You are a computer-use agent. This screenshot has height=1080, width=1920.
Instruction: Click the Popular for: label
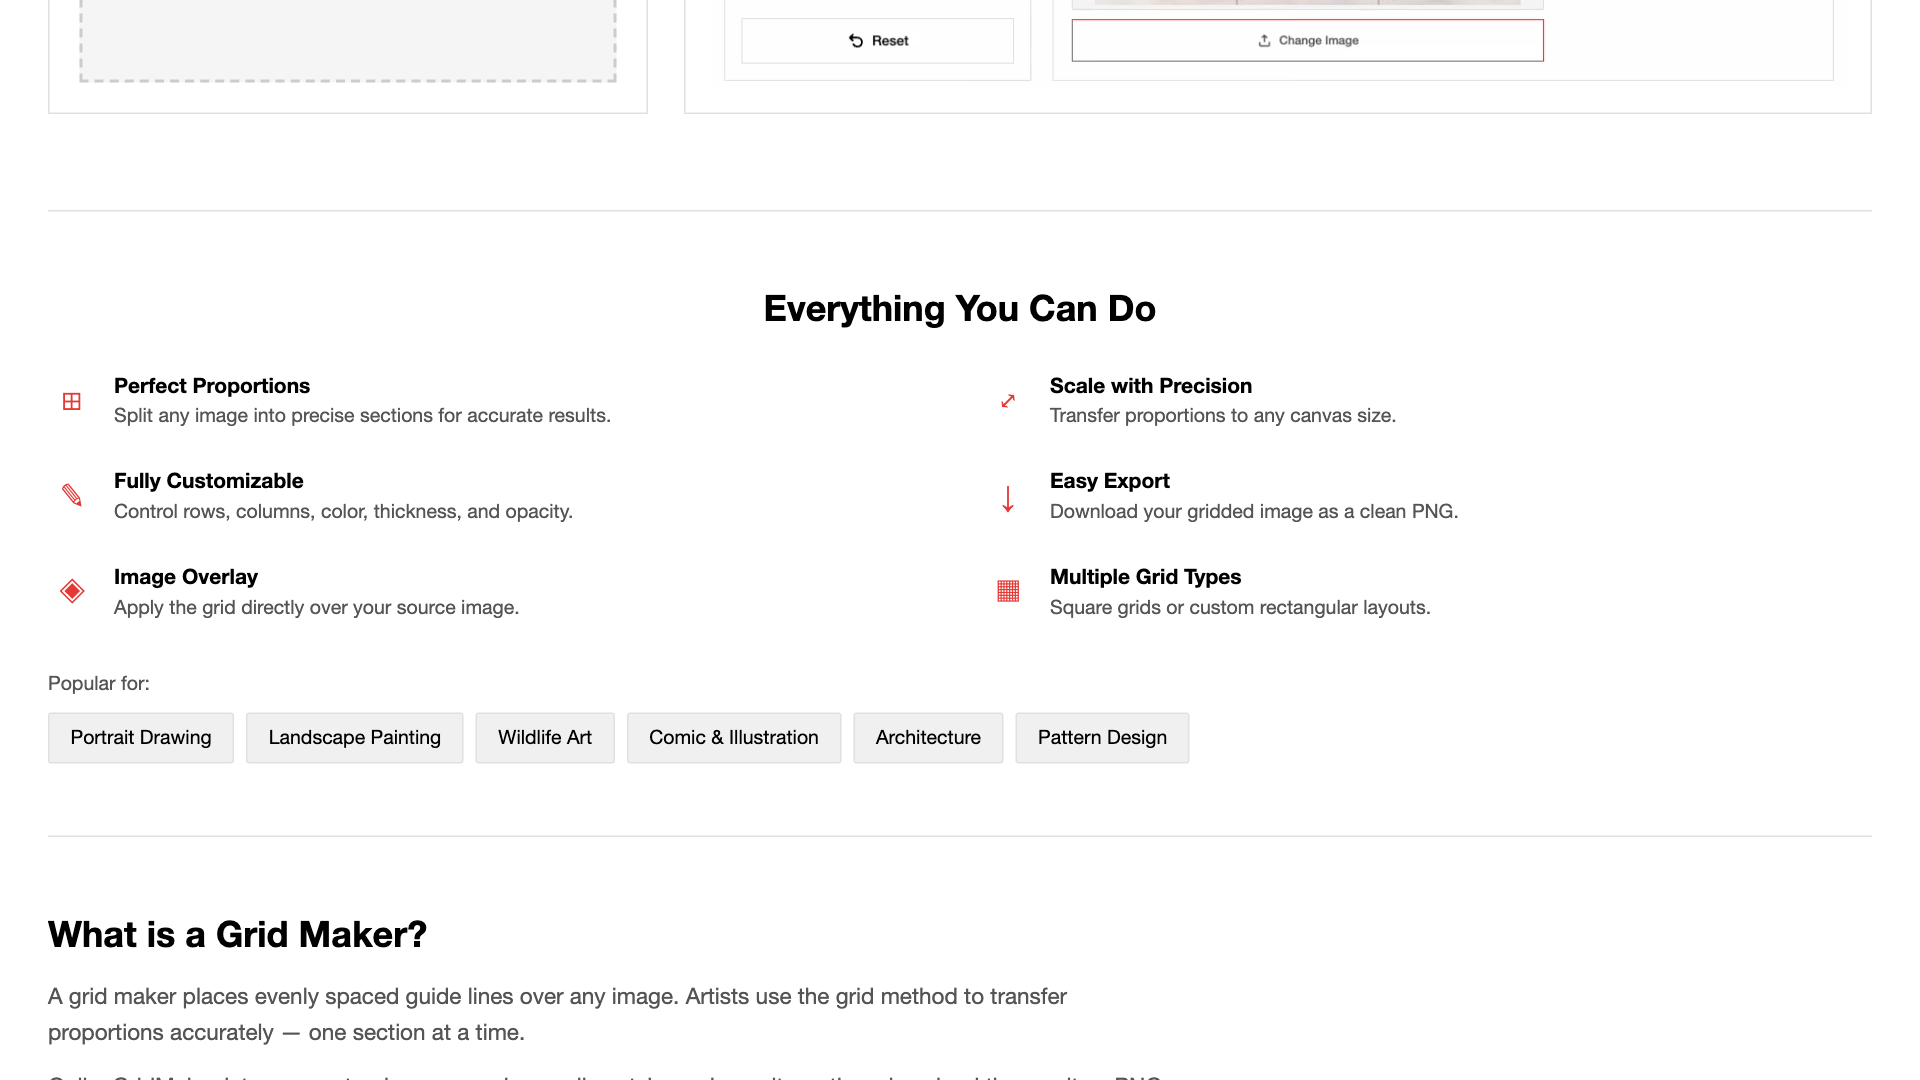coord(99,684)
